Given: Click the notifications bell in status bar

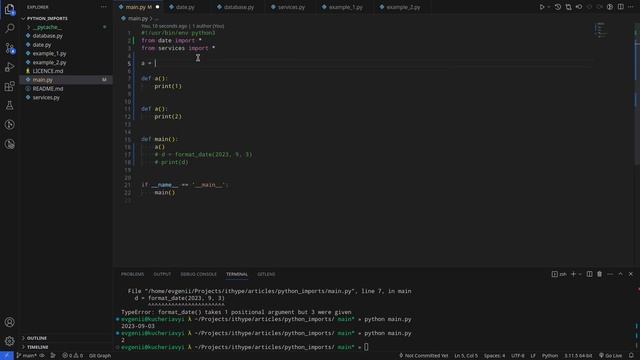Looking at the screenshot, I should tap(631, 356).
